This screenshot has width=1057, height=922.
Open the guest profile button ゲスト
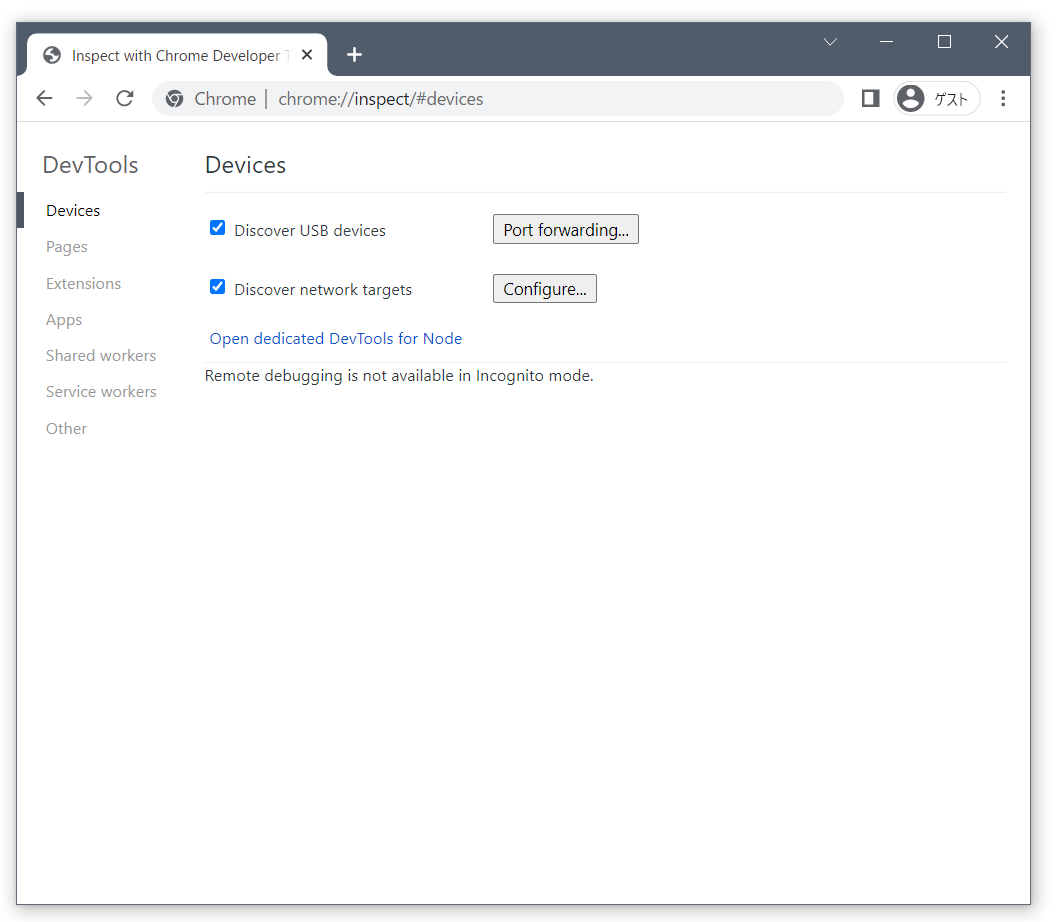point(936,98)
